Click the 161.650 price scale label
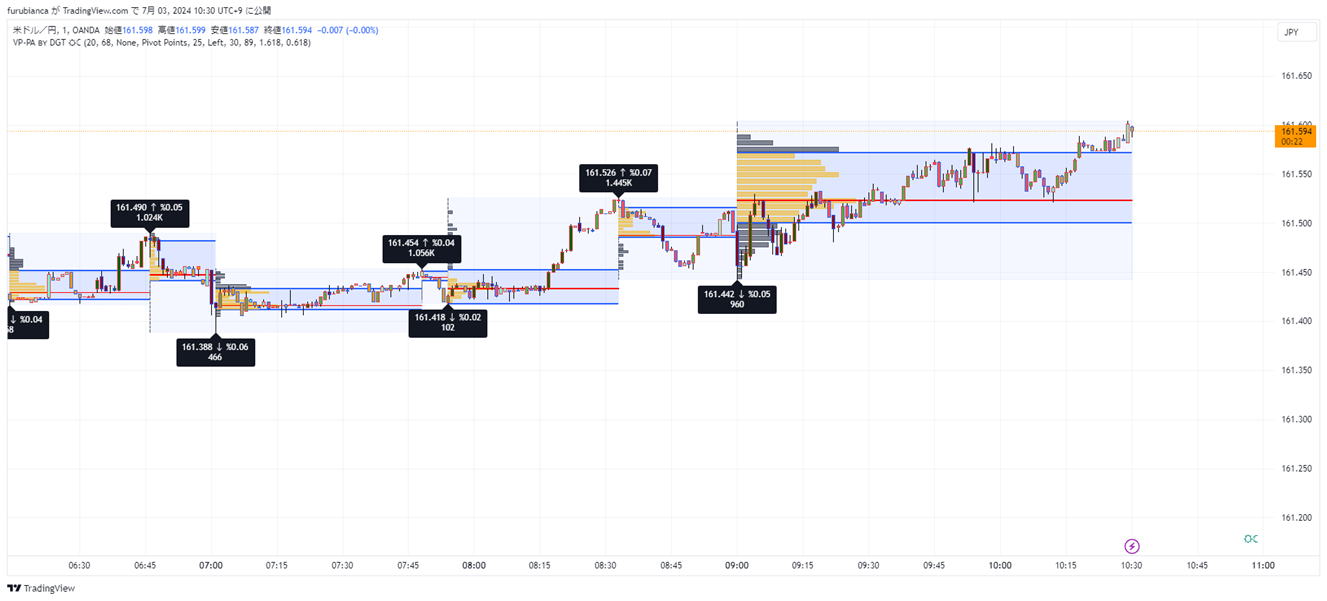The width and height of the screenshot is (1327, 601). click(1296, 76)
